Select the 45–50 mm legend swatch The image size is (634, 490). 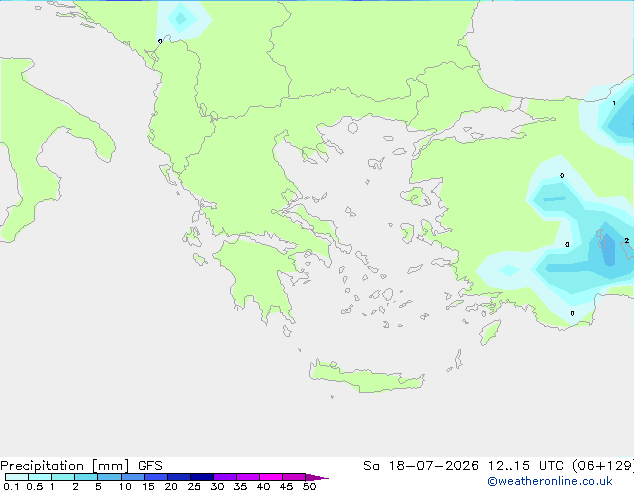294,477
